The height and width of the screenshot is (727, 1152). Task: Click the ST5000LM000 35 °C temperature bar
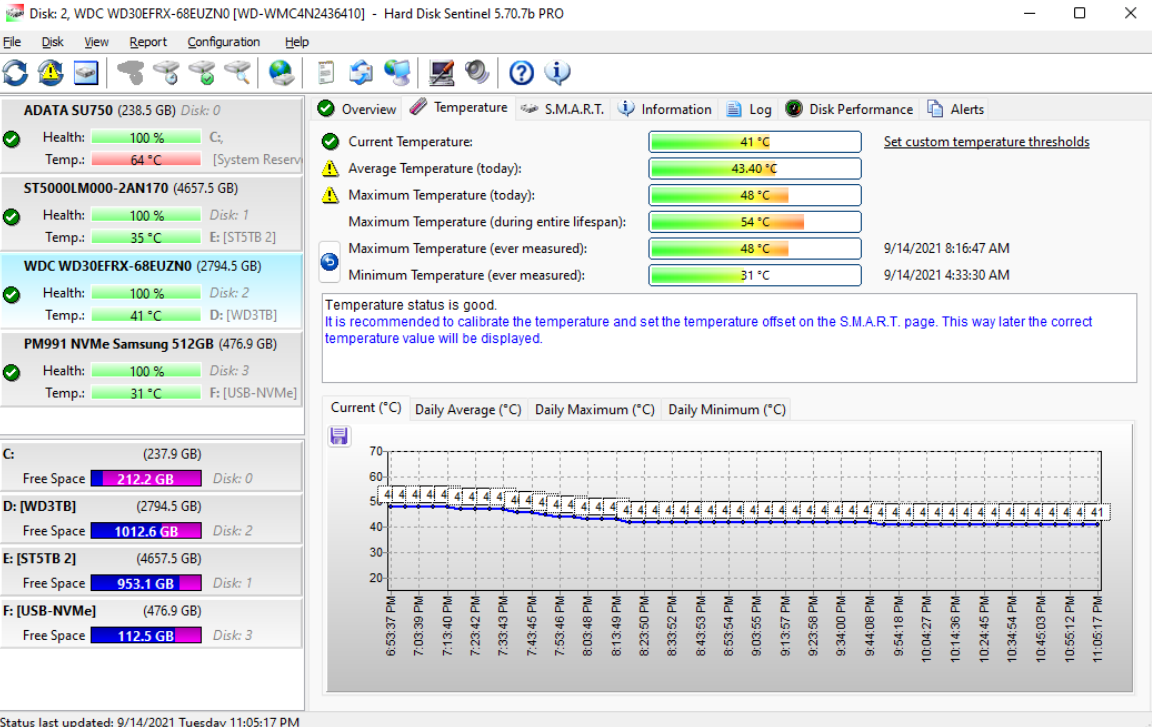coord(146,237)
